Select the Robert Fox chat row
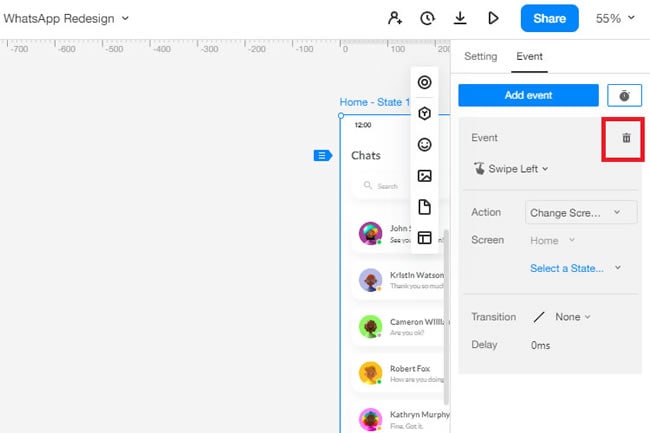Screen dimensions: 650x433 click(x=400, y=373)
